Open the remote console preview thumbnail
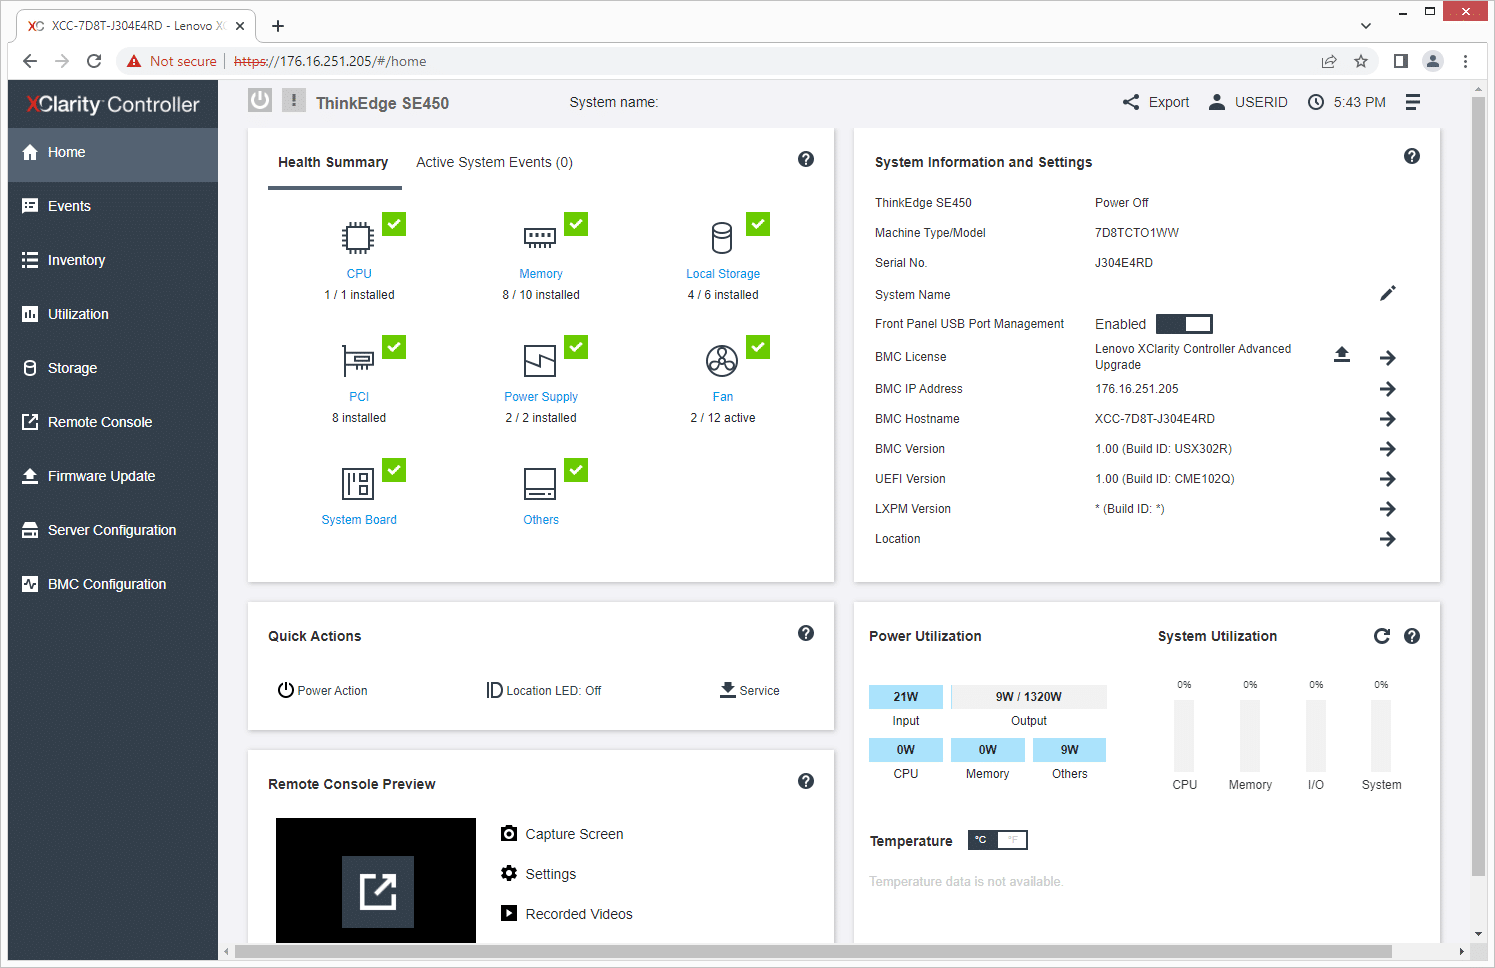This screenshot has width=1495, height=968. coord(376,880)
